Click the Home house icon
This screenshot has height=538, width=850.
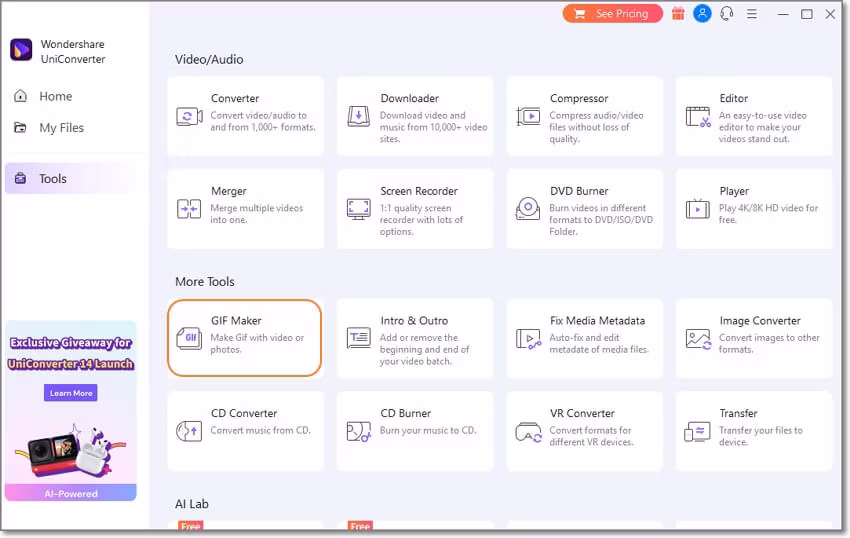20,96
